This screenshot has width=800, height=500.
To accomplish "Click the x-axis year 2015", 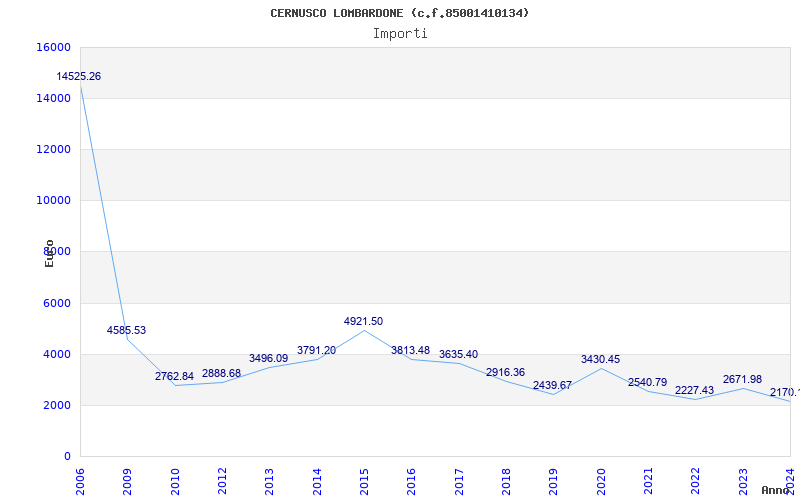I will point(364,482).
